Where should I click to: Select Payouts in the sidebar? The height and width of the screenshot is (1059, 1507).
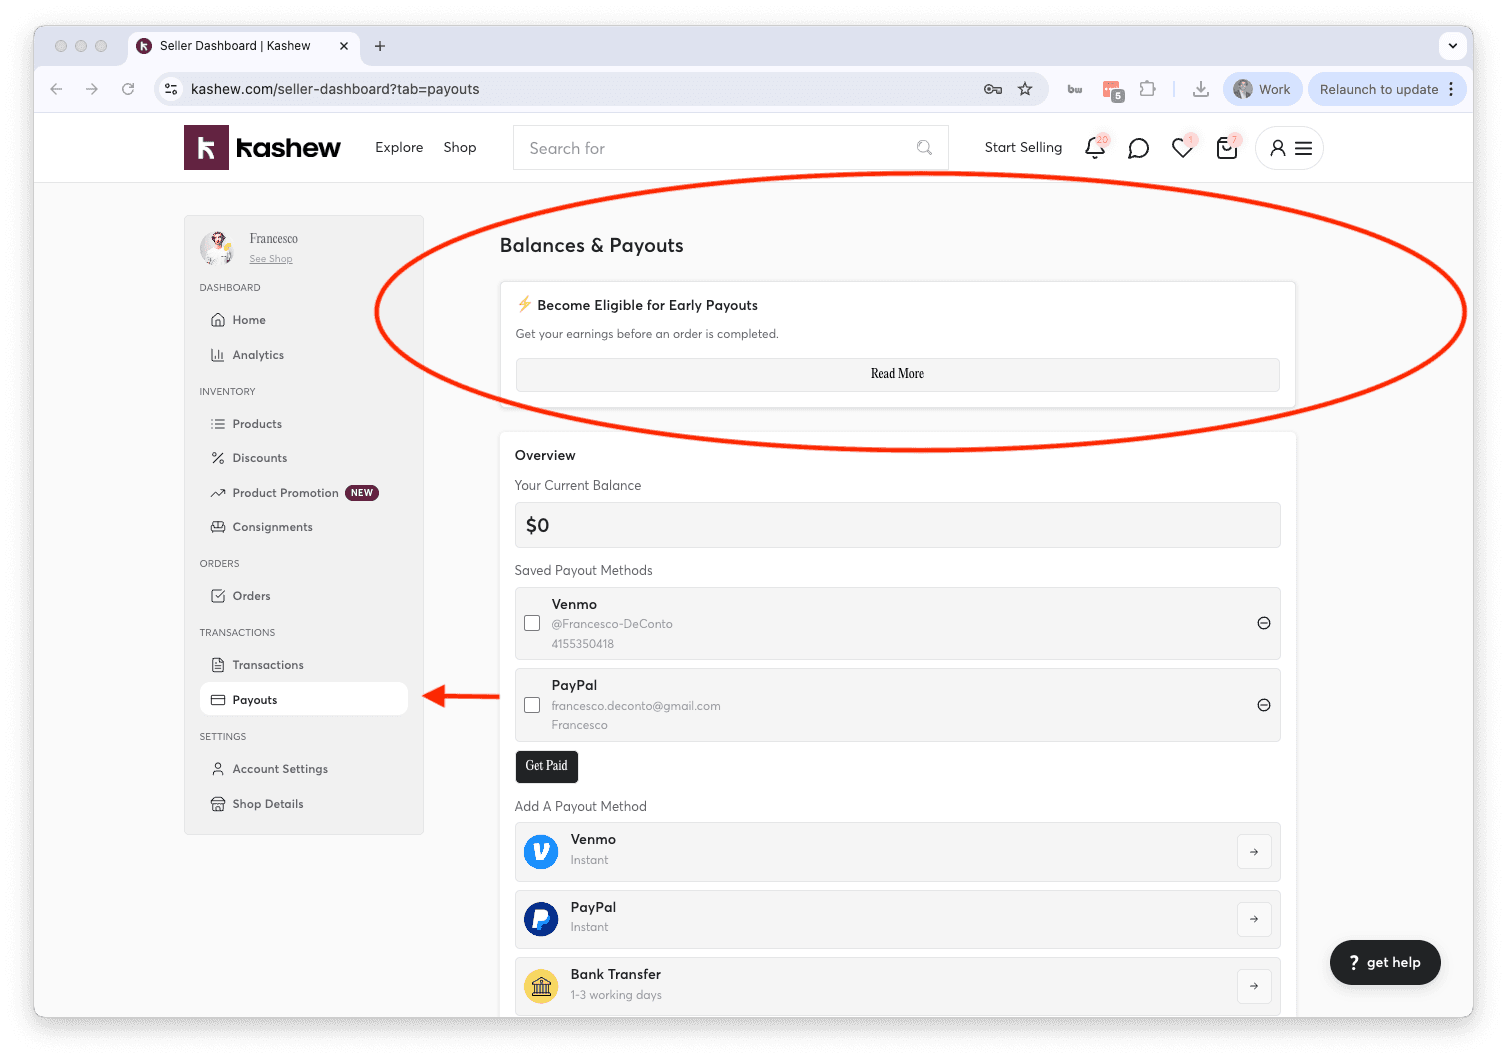tap(304, 699)
